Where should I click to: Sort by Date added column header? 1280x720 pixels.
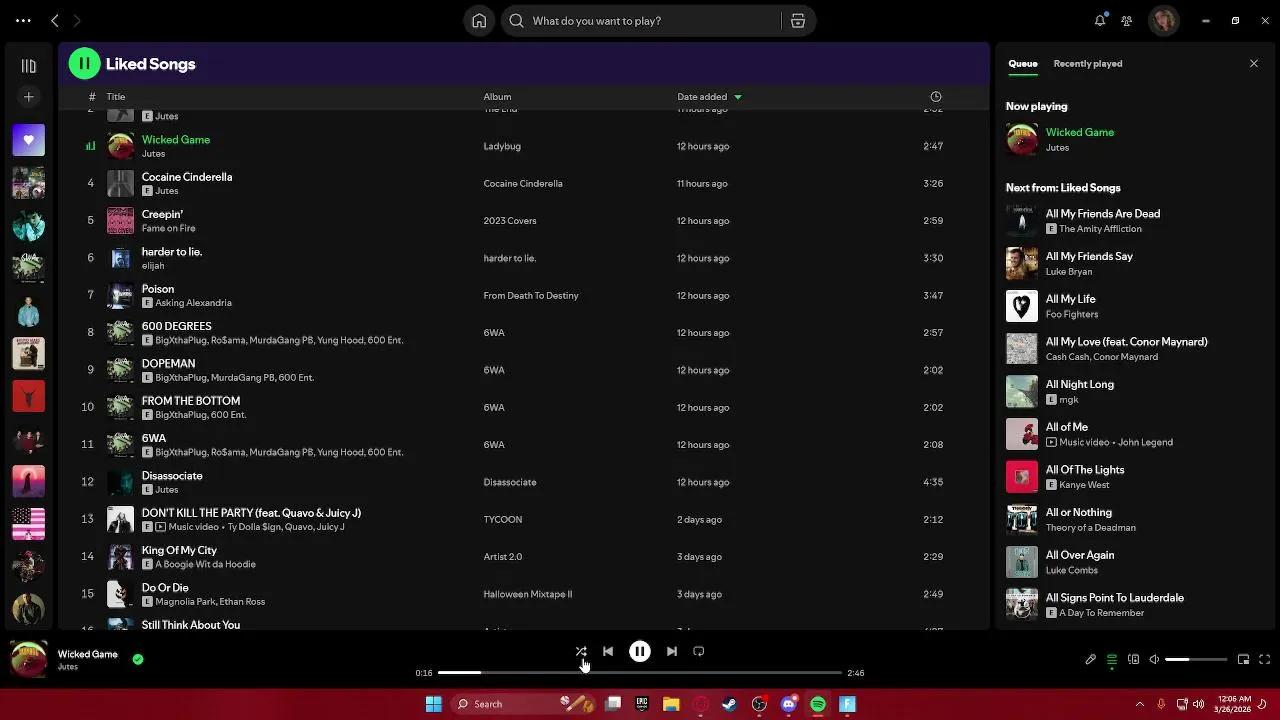click(702, 97)
